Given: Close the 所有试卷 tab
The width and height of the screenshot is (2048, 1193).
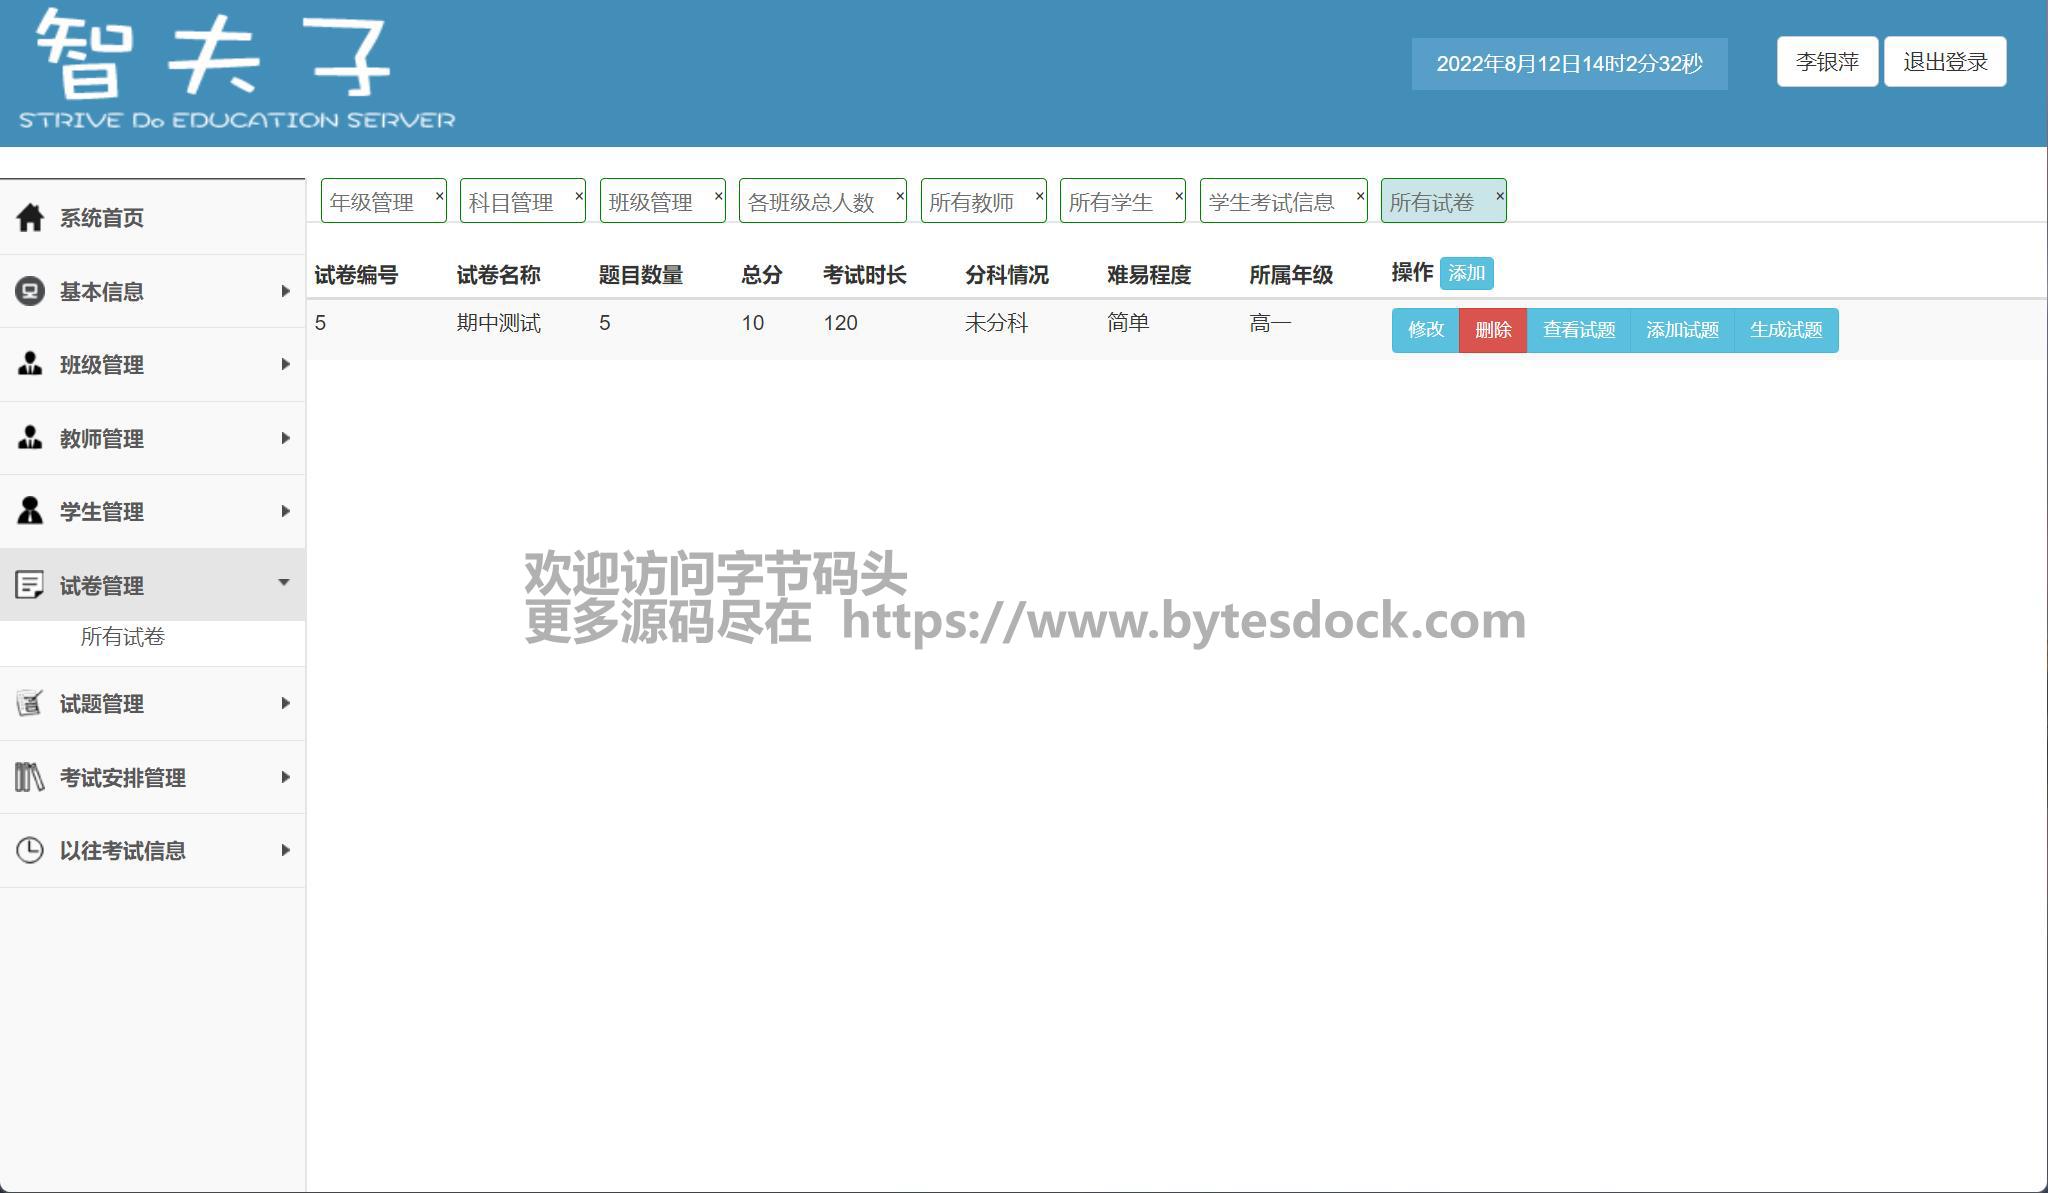Looking at the screenshot, I should tap(1499, 196).
